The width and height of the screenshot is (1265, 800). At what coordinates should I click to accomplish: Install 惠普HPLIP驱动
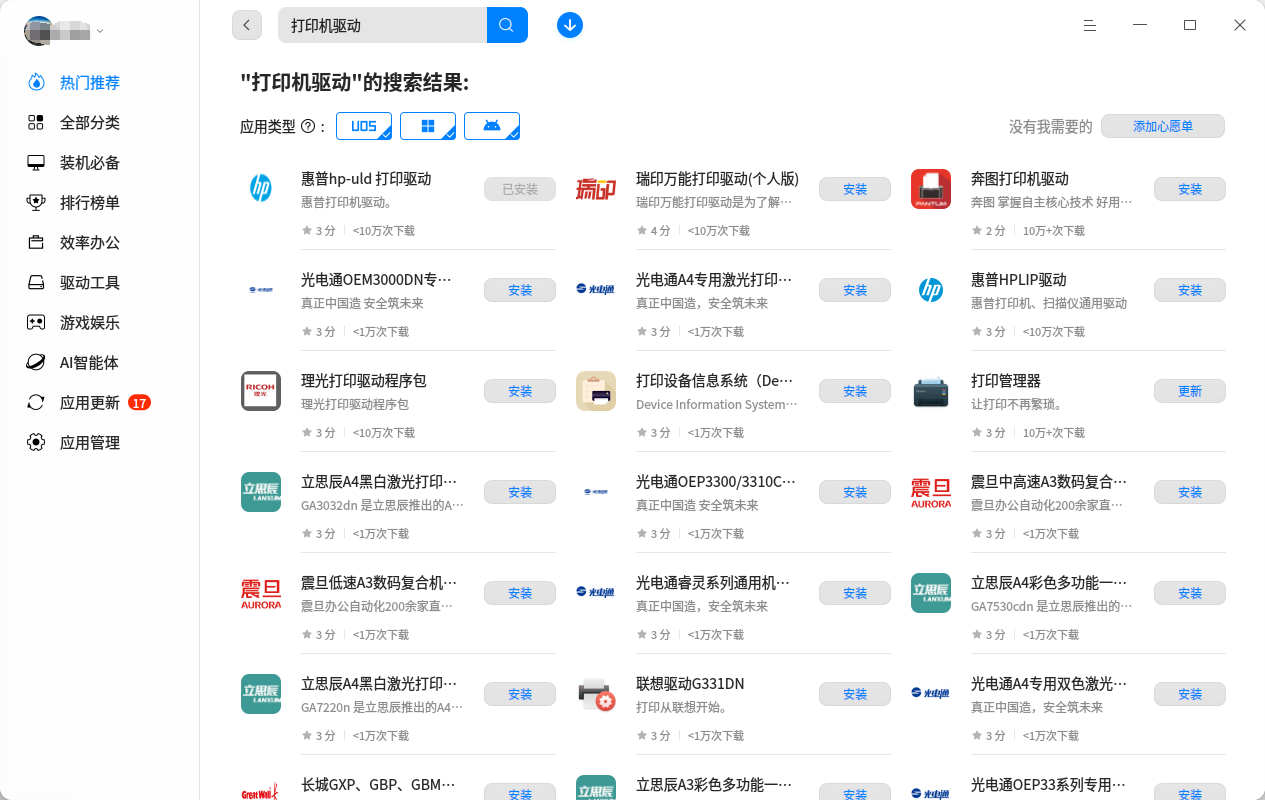pyautogui.click(x=1190, y=290)
